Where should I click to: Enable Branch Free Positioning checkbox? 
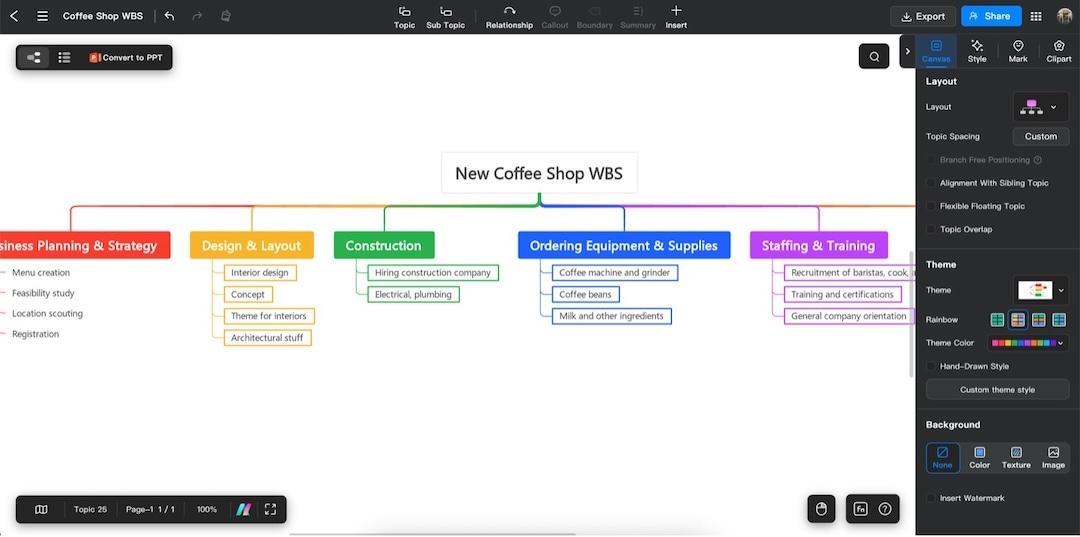(931, 160)
